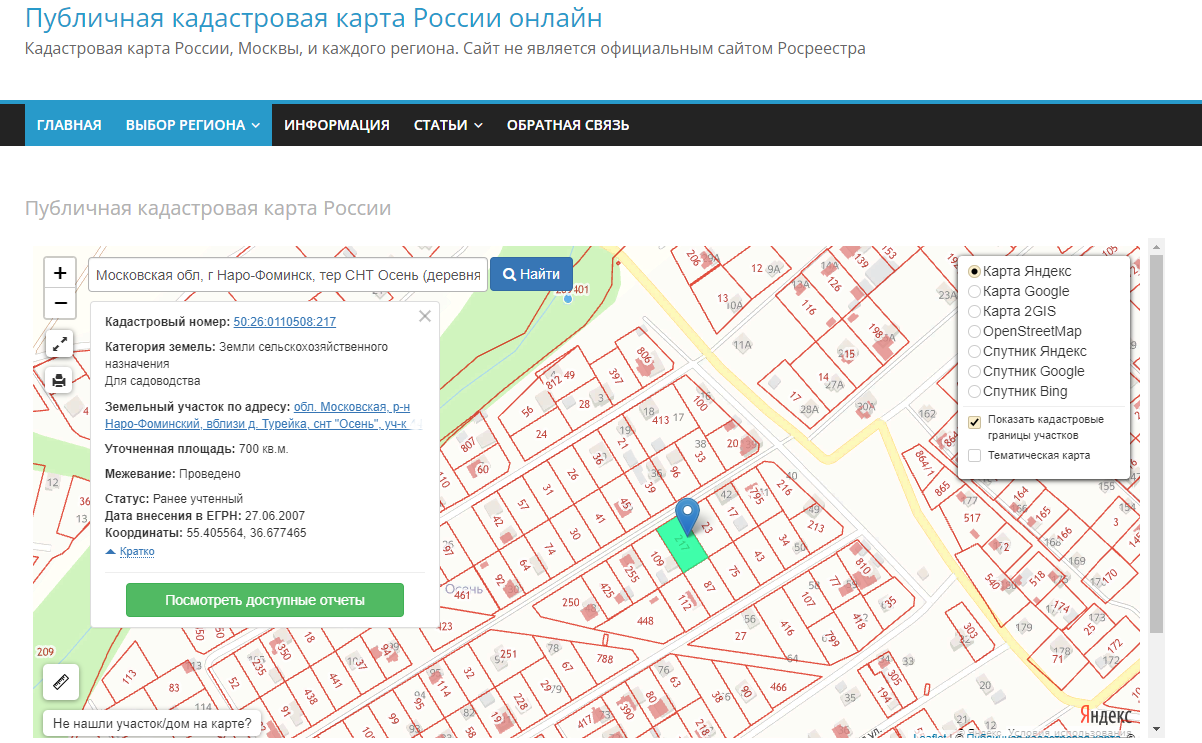1202x743 pixels.
Task: Toggle fullscreen map view icon
Action: (x=60, y=343)
